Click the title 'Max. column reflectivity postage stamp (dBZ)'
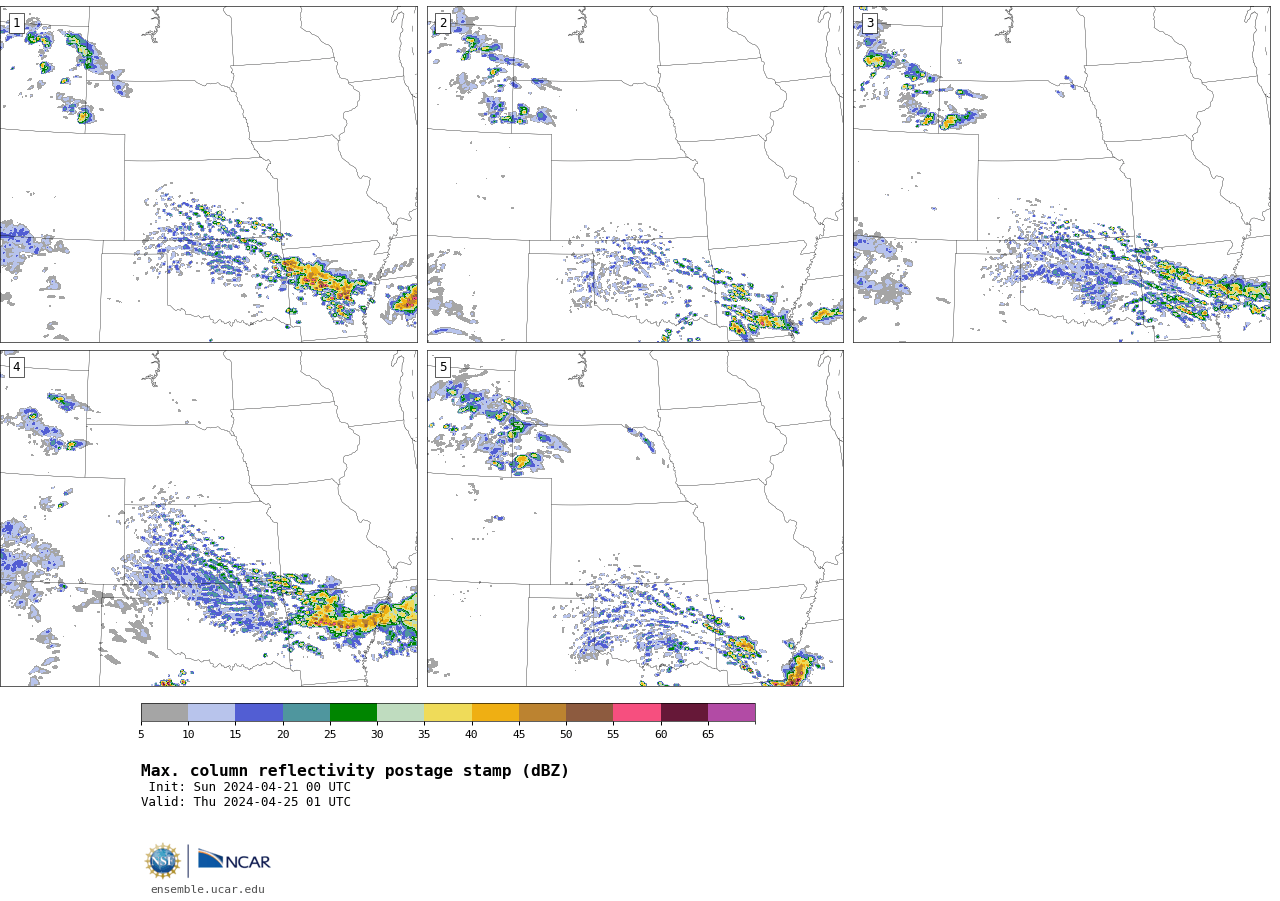The height and width of the screenshot is (901, 1280). pyautogui.click(x=355, y=771)
